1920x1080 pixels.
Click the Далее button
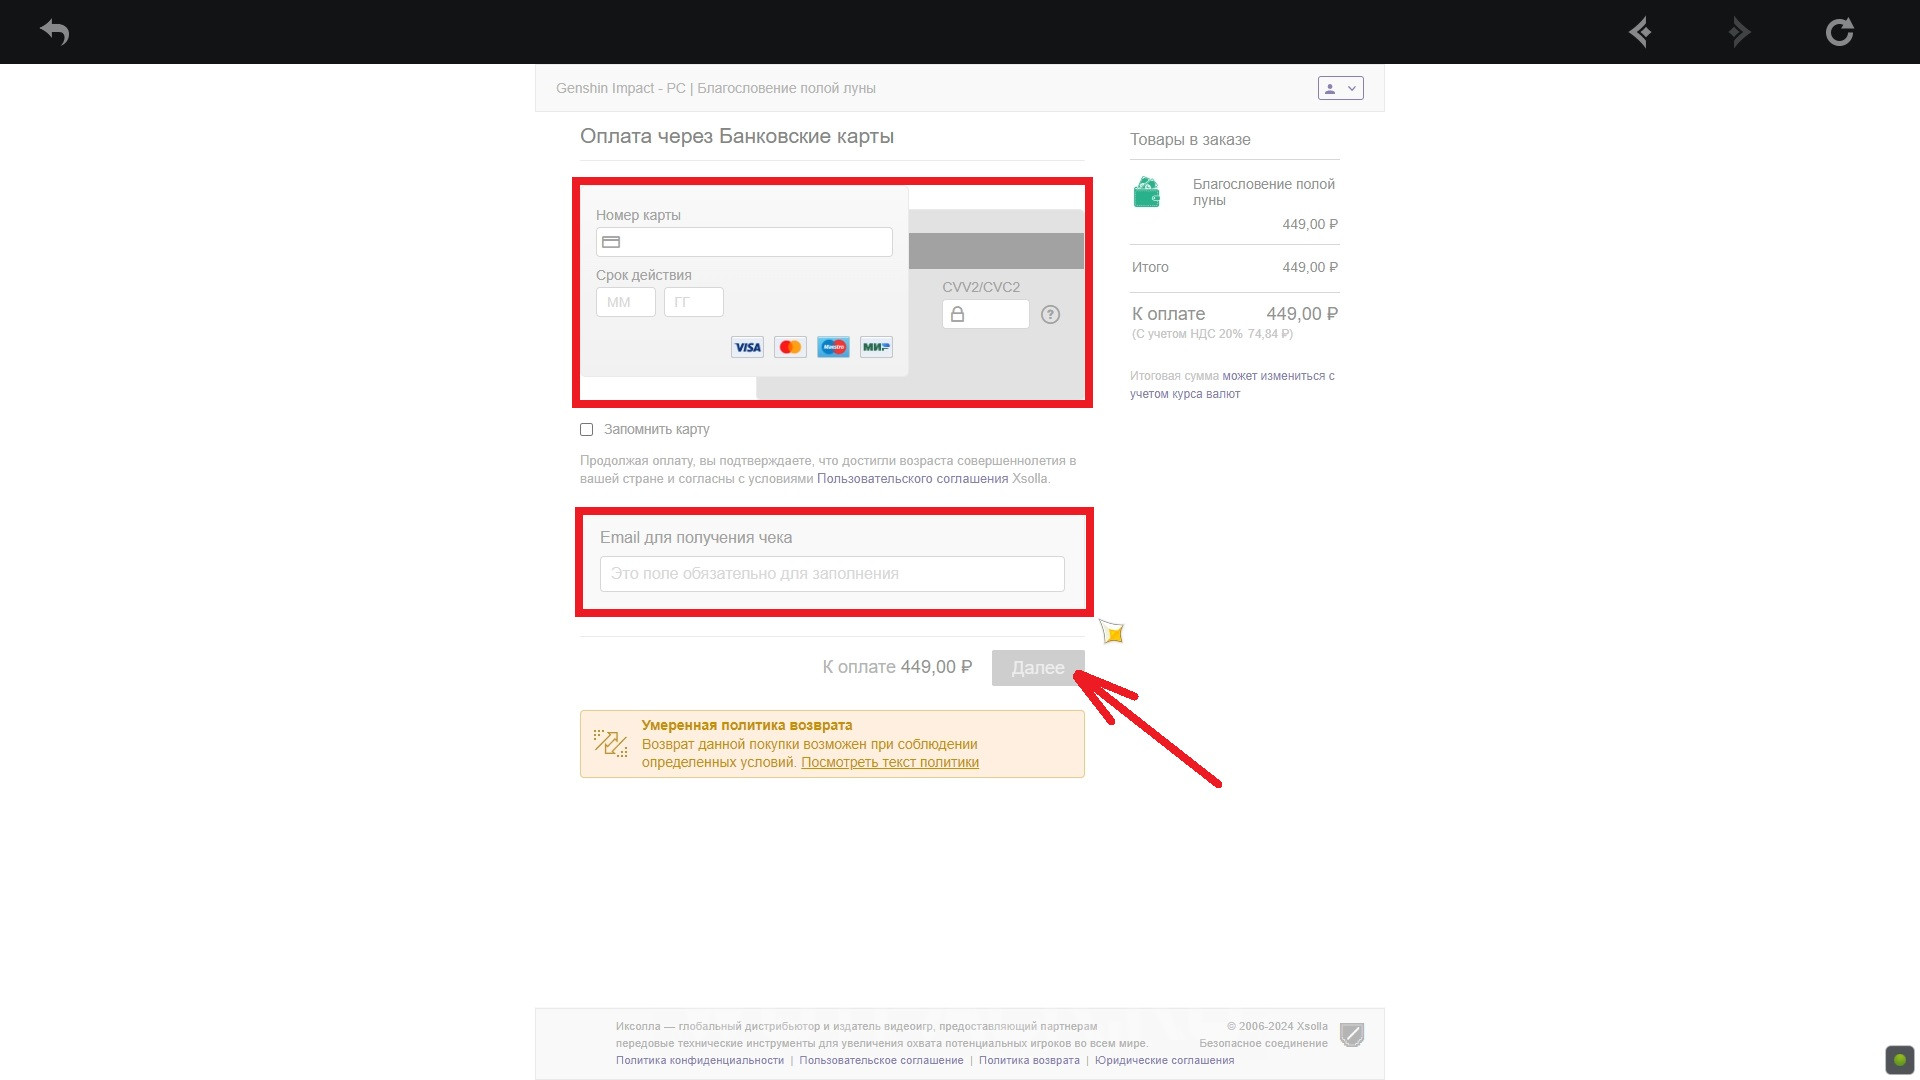(x=1038, y=668)
